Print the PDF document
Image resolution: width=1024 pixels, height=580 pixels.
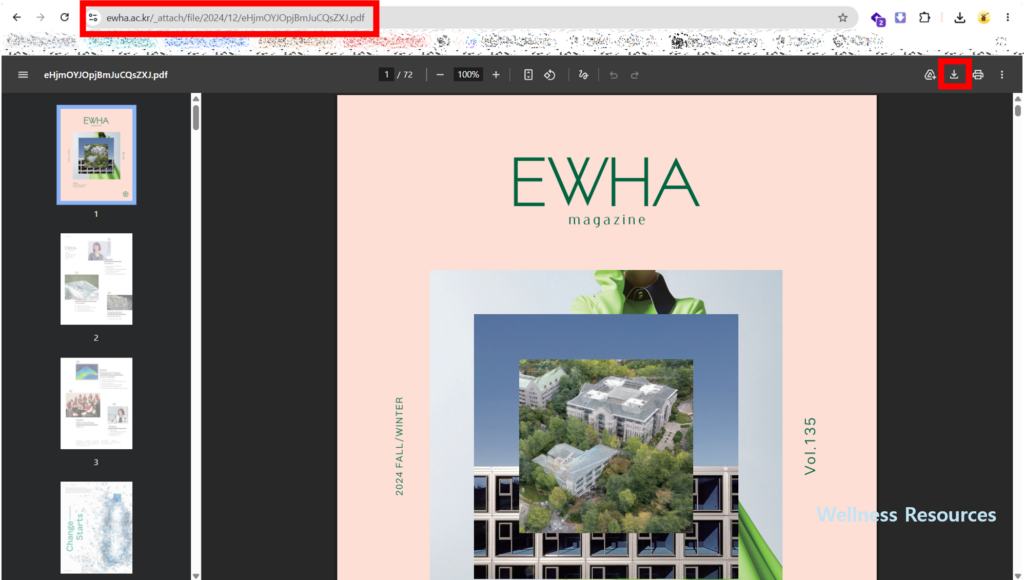tap(978, 74)
